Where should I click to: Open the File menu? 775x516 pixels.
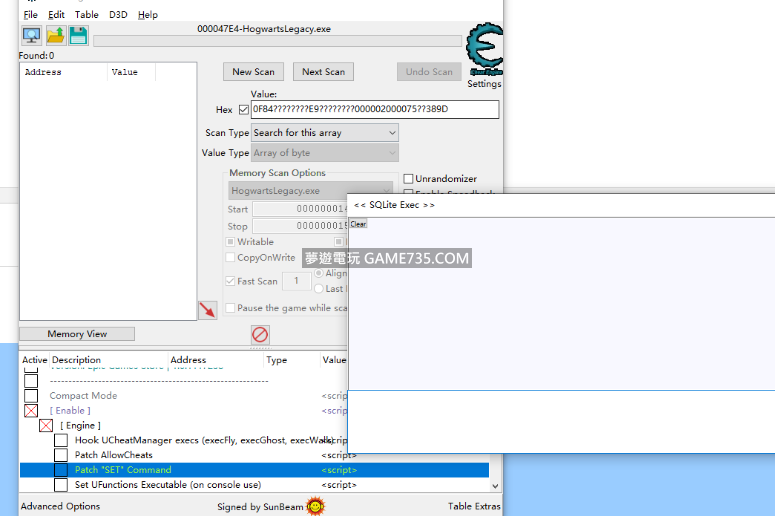(31, 15)
